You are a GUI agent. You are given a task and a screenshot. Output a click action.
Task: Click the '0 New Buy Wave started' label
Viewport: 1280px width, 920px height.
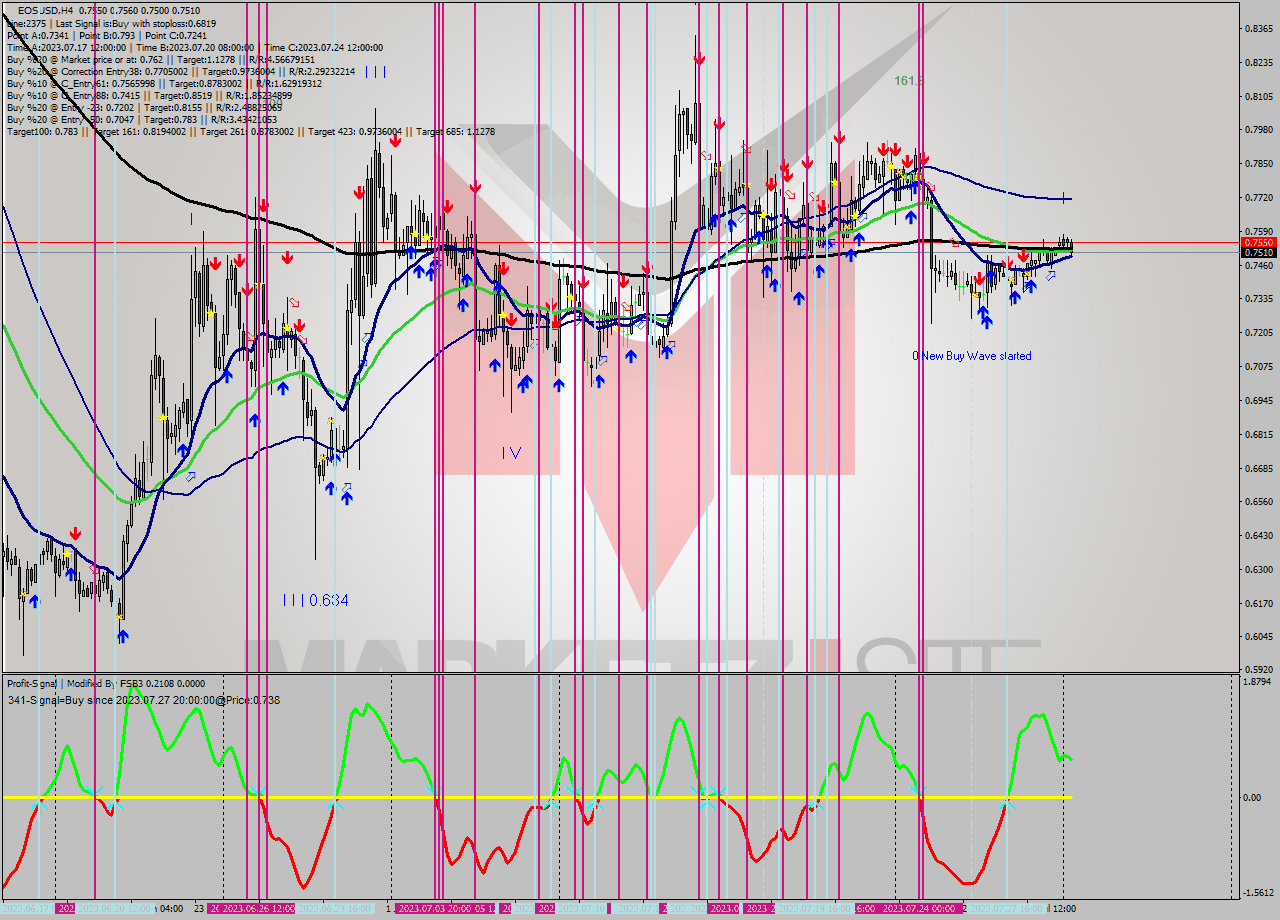tap(971, 356)
